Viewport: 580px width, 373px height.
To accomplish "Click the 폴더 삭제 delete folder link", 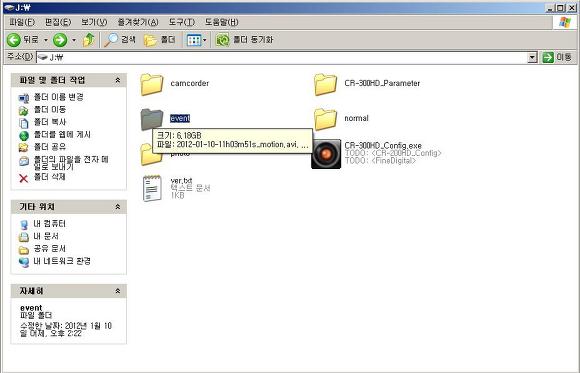I will pyautogui.click(x=50, y=177).
